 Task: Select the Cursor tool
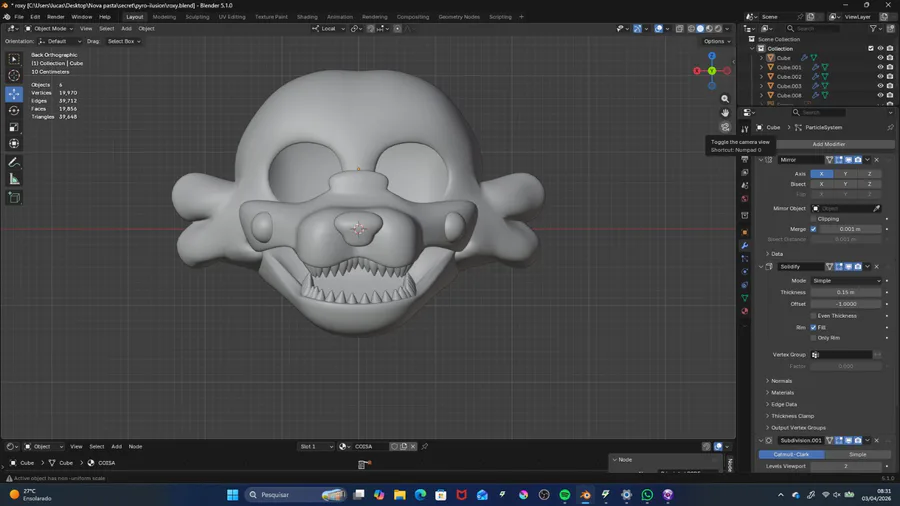pos(14,76)
